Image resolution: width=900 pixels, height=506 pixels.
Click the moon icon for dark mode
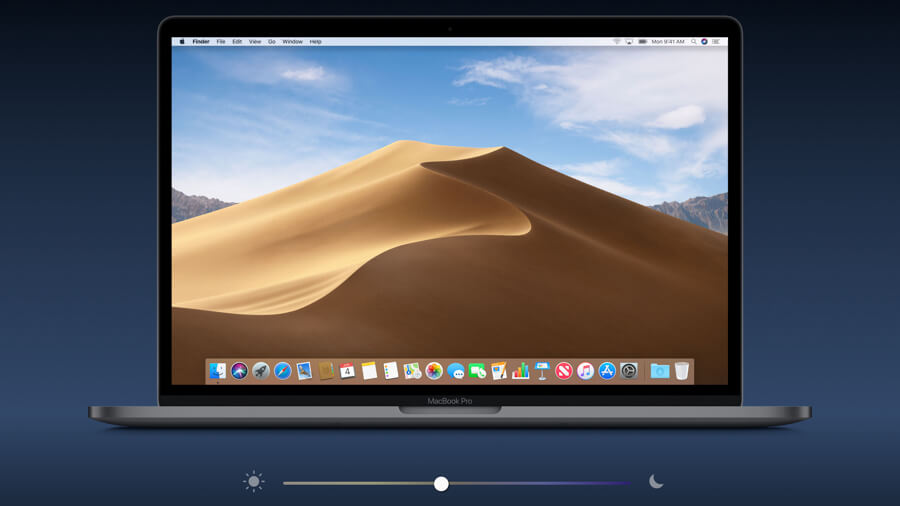click(x=656, y=482)
